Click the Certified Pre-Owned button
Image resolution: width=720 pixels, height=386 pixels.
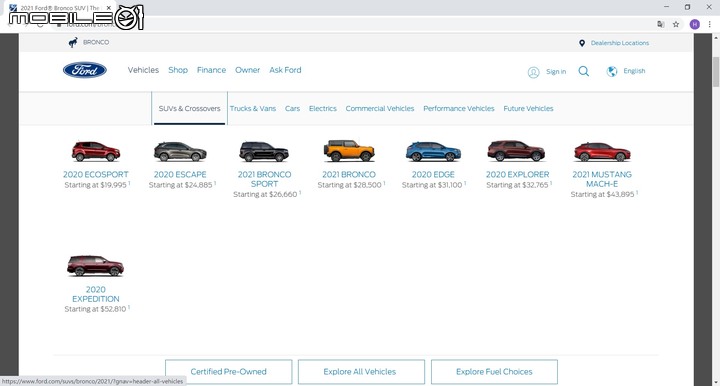point(229,372)
